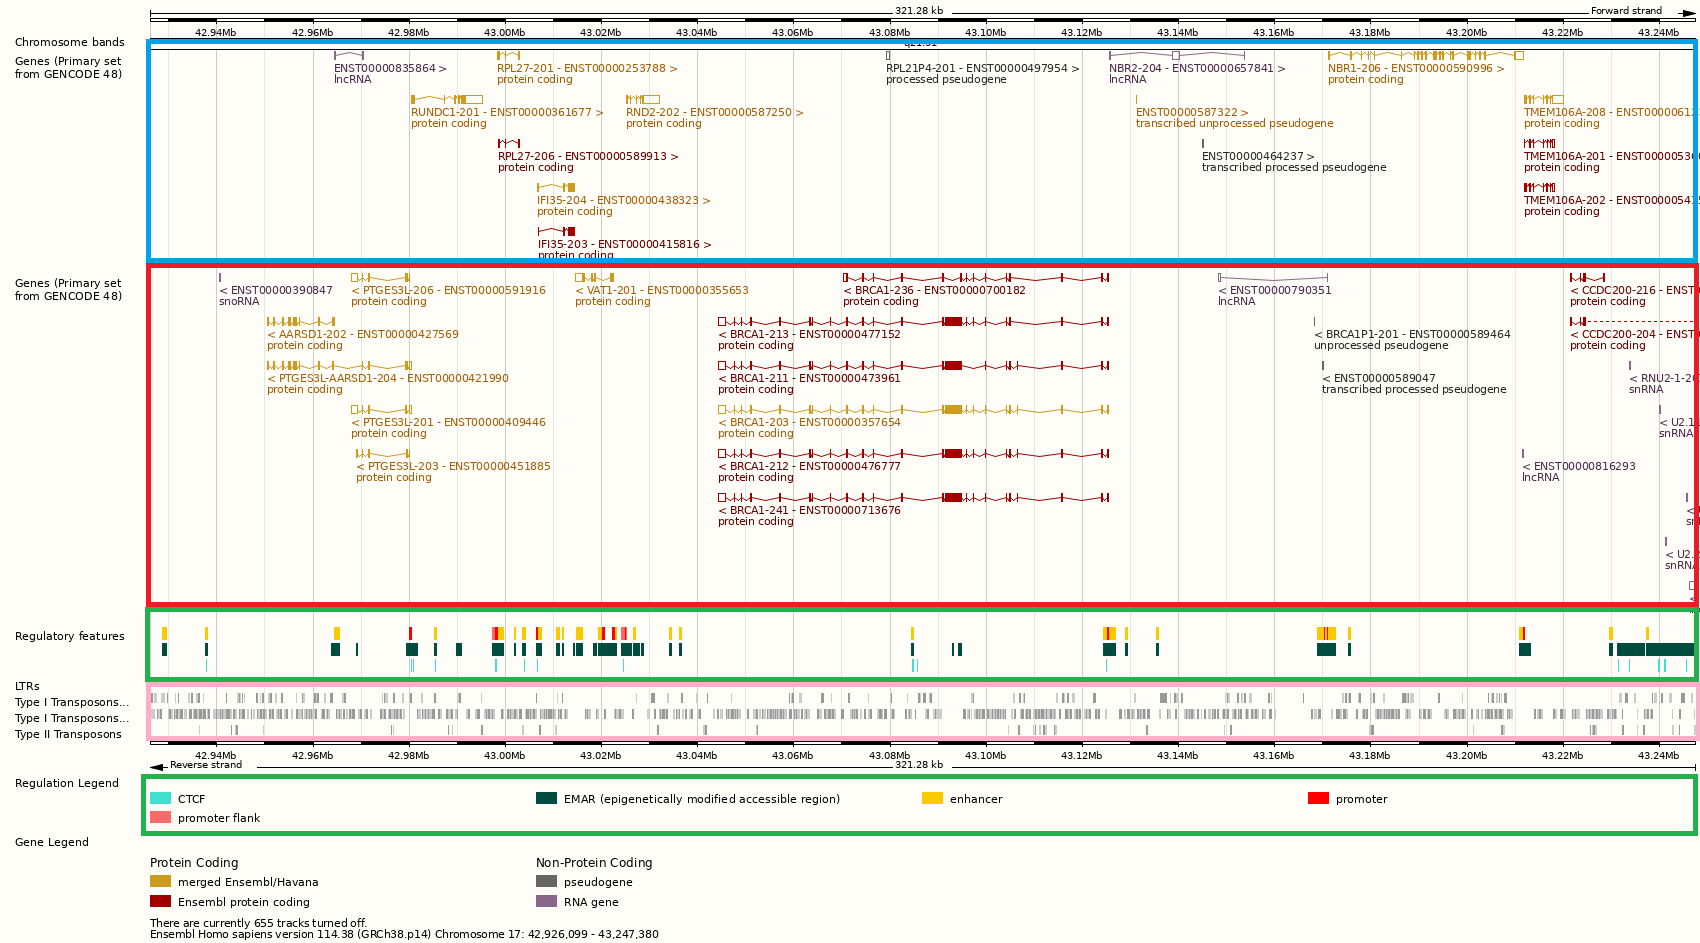Open the NBR1-206 ENST00000590996 transcript label
The height and width of the screenshot is (943, 1700).
(x=1415, y=68)
